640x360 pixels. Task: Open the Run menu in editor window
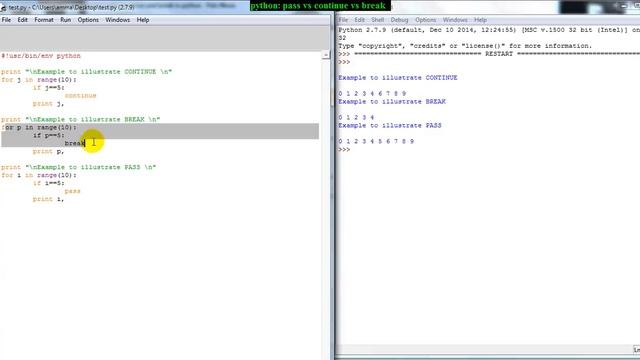pyautogui.click(x=65, y=20)
